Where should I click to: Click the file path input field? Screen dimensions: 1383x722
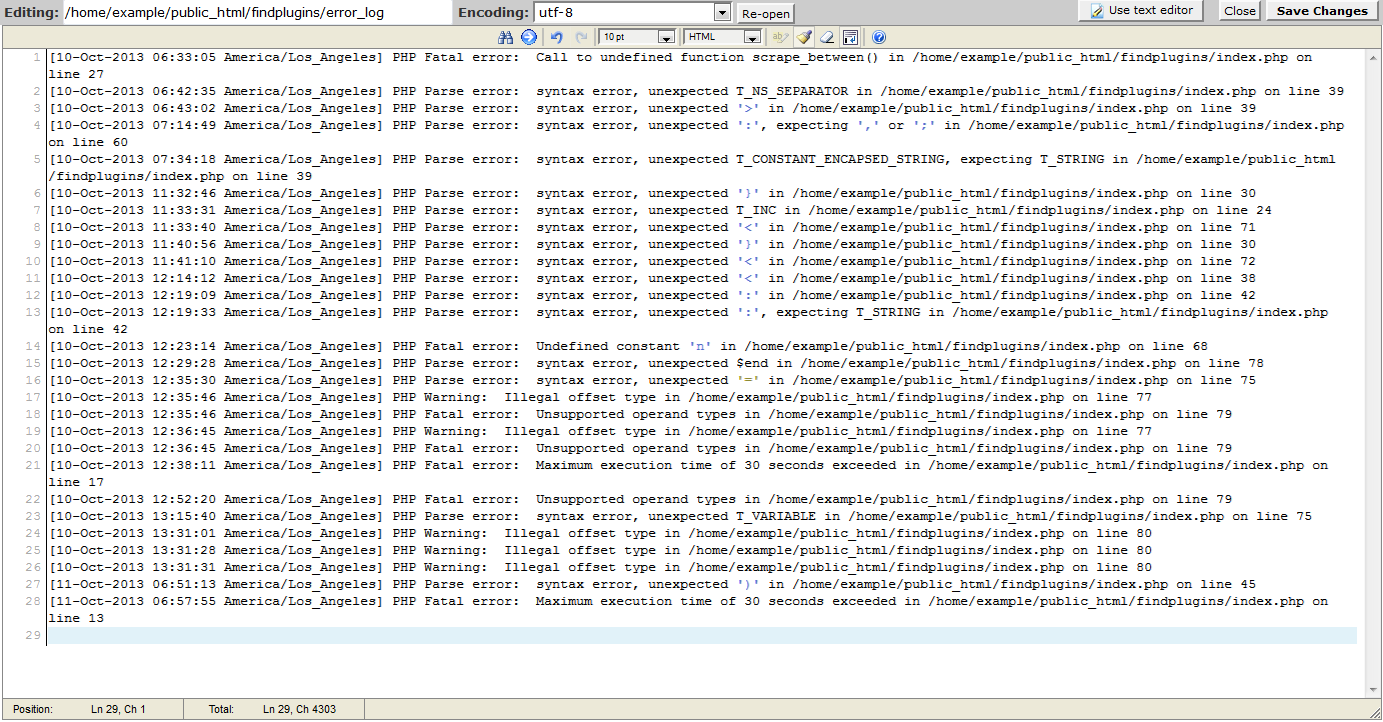point(255,13)
